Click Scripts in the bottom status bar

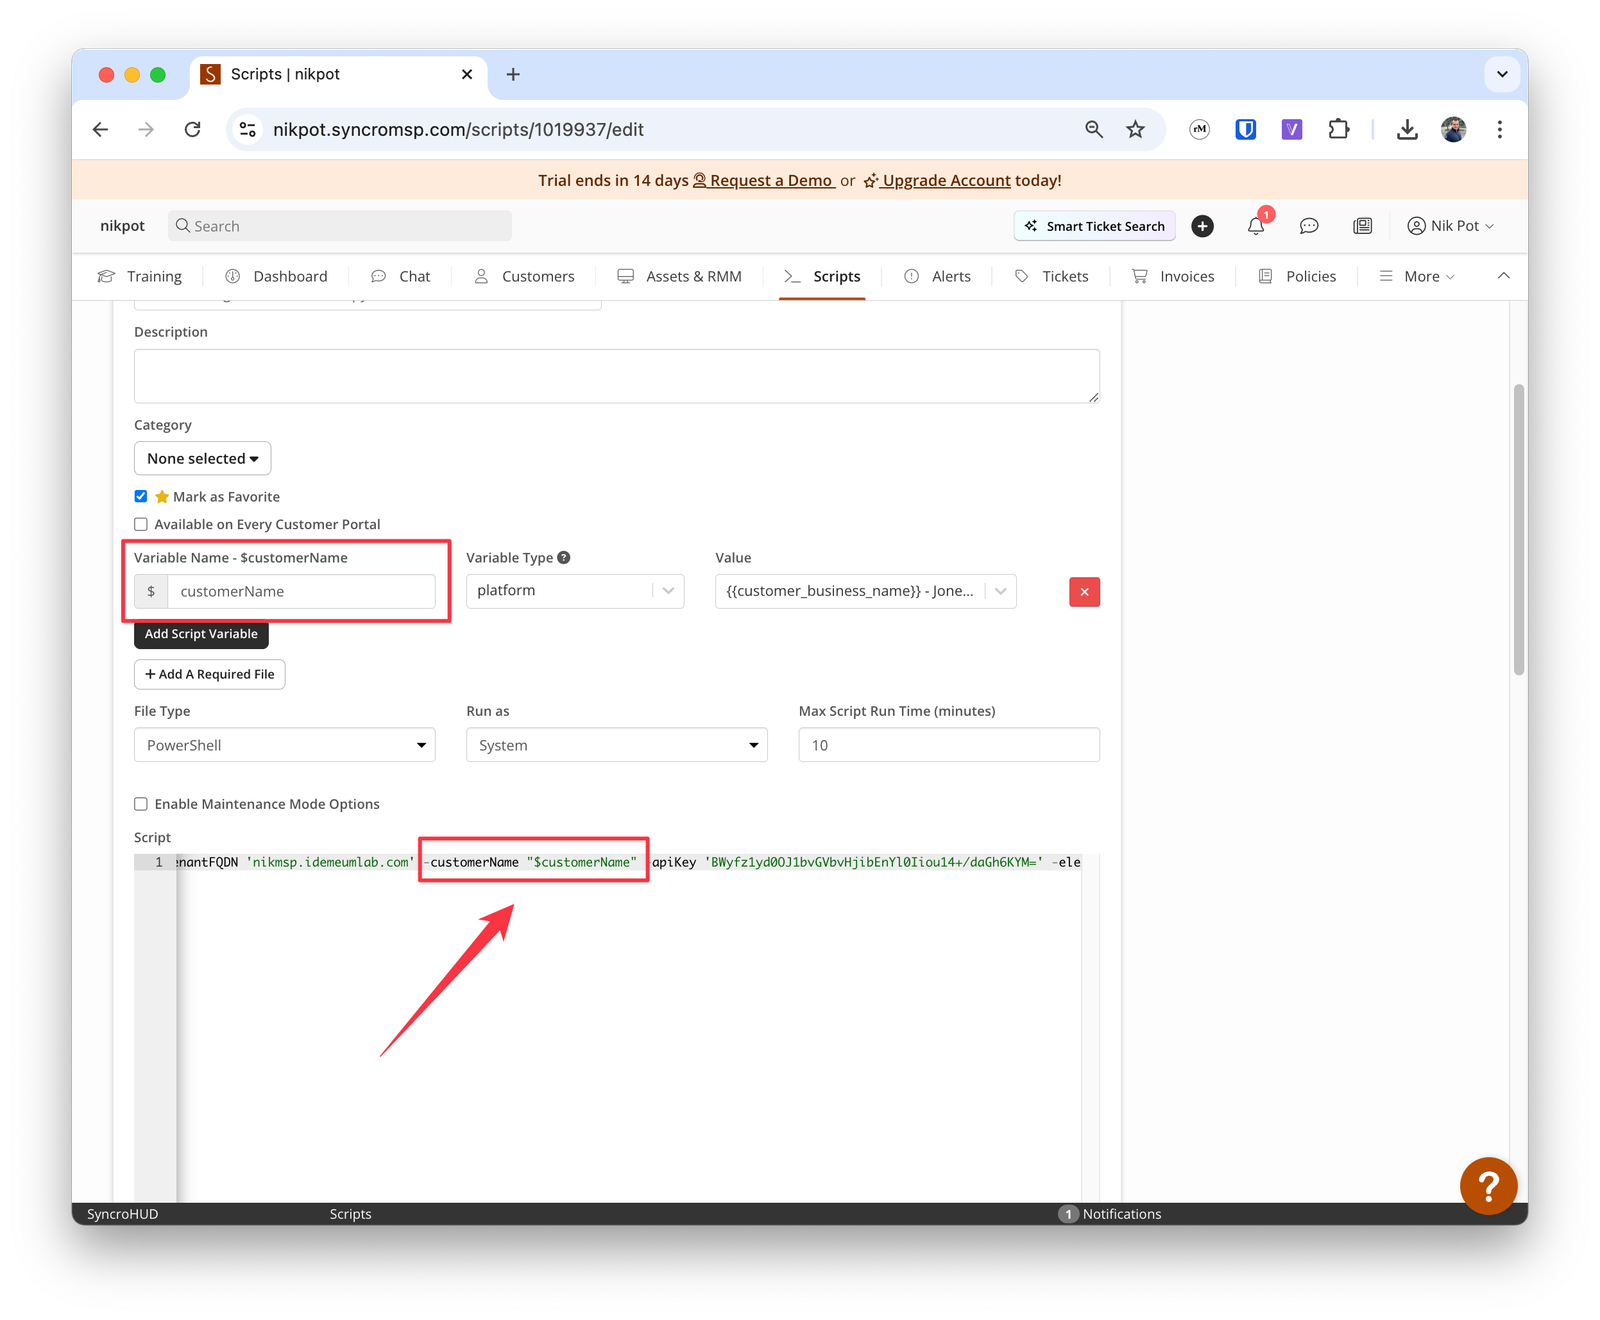coord(350,1214)
